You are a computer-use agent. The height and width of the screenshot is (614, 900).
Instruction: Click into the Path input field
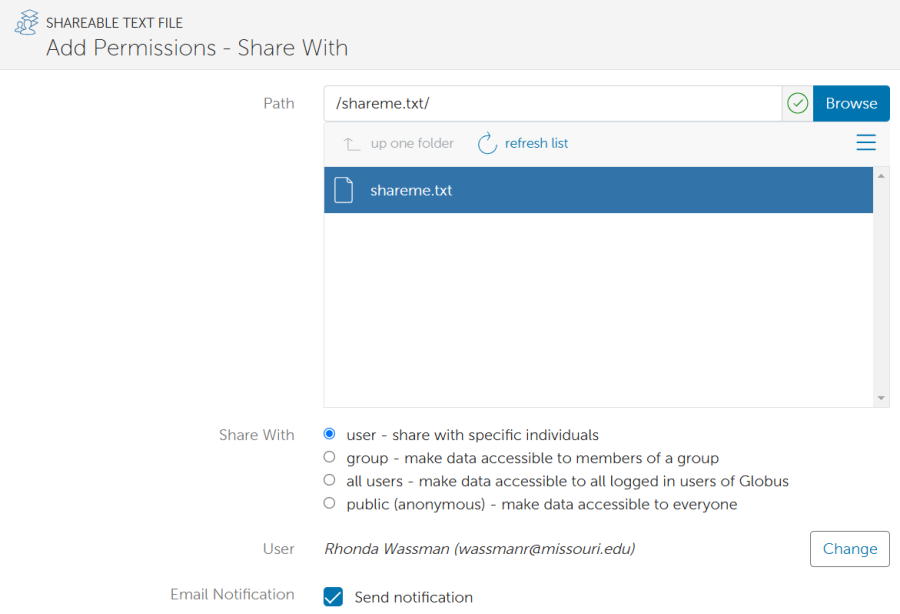pyautogui.click(x=552, y=103)
